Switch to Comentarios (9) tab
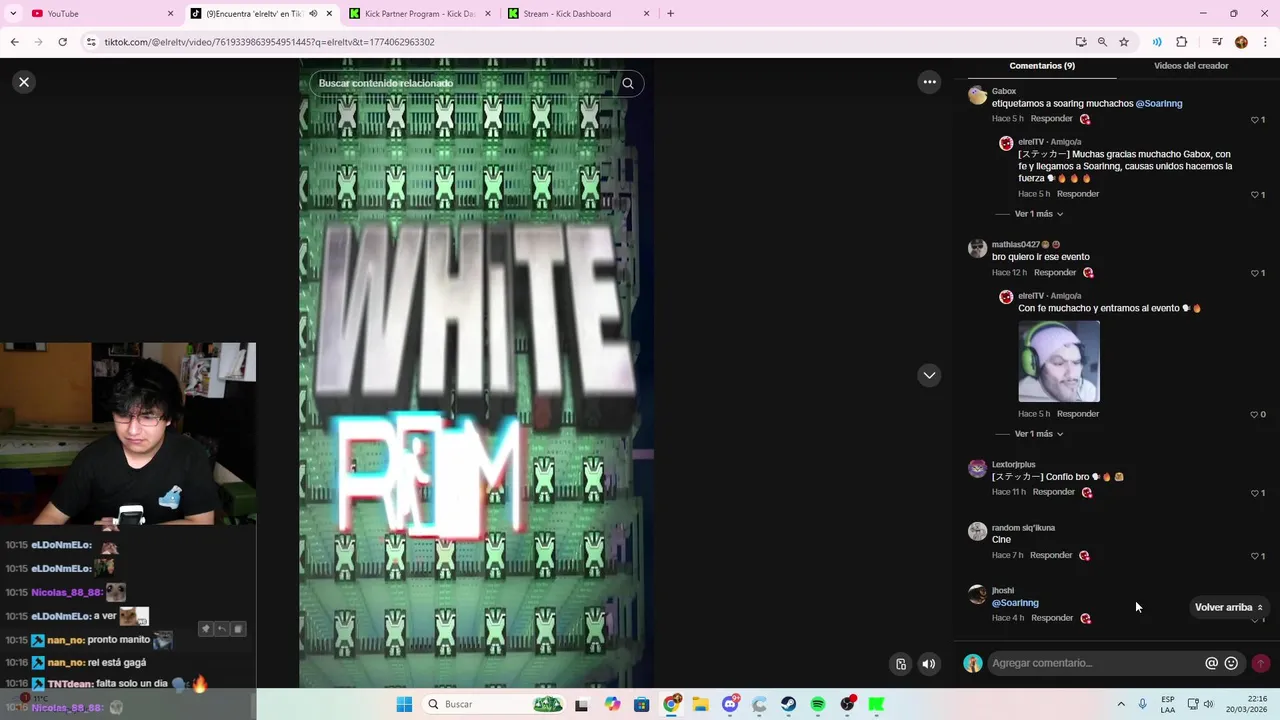 coord(1042,66)
